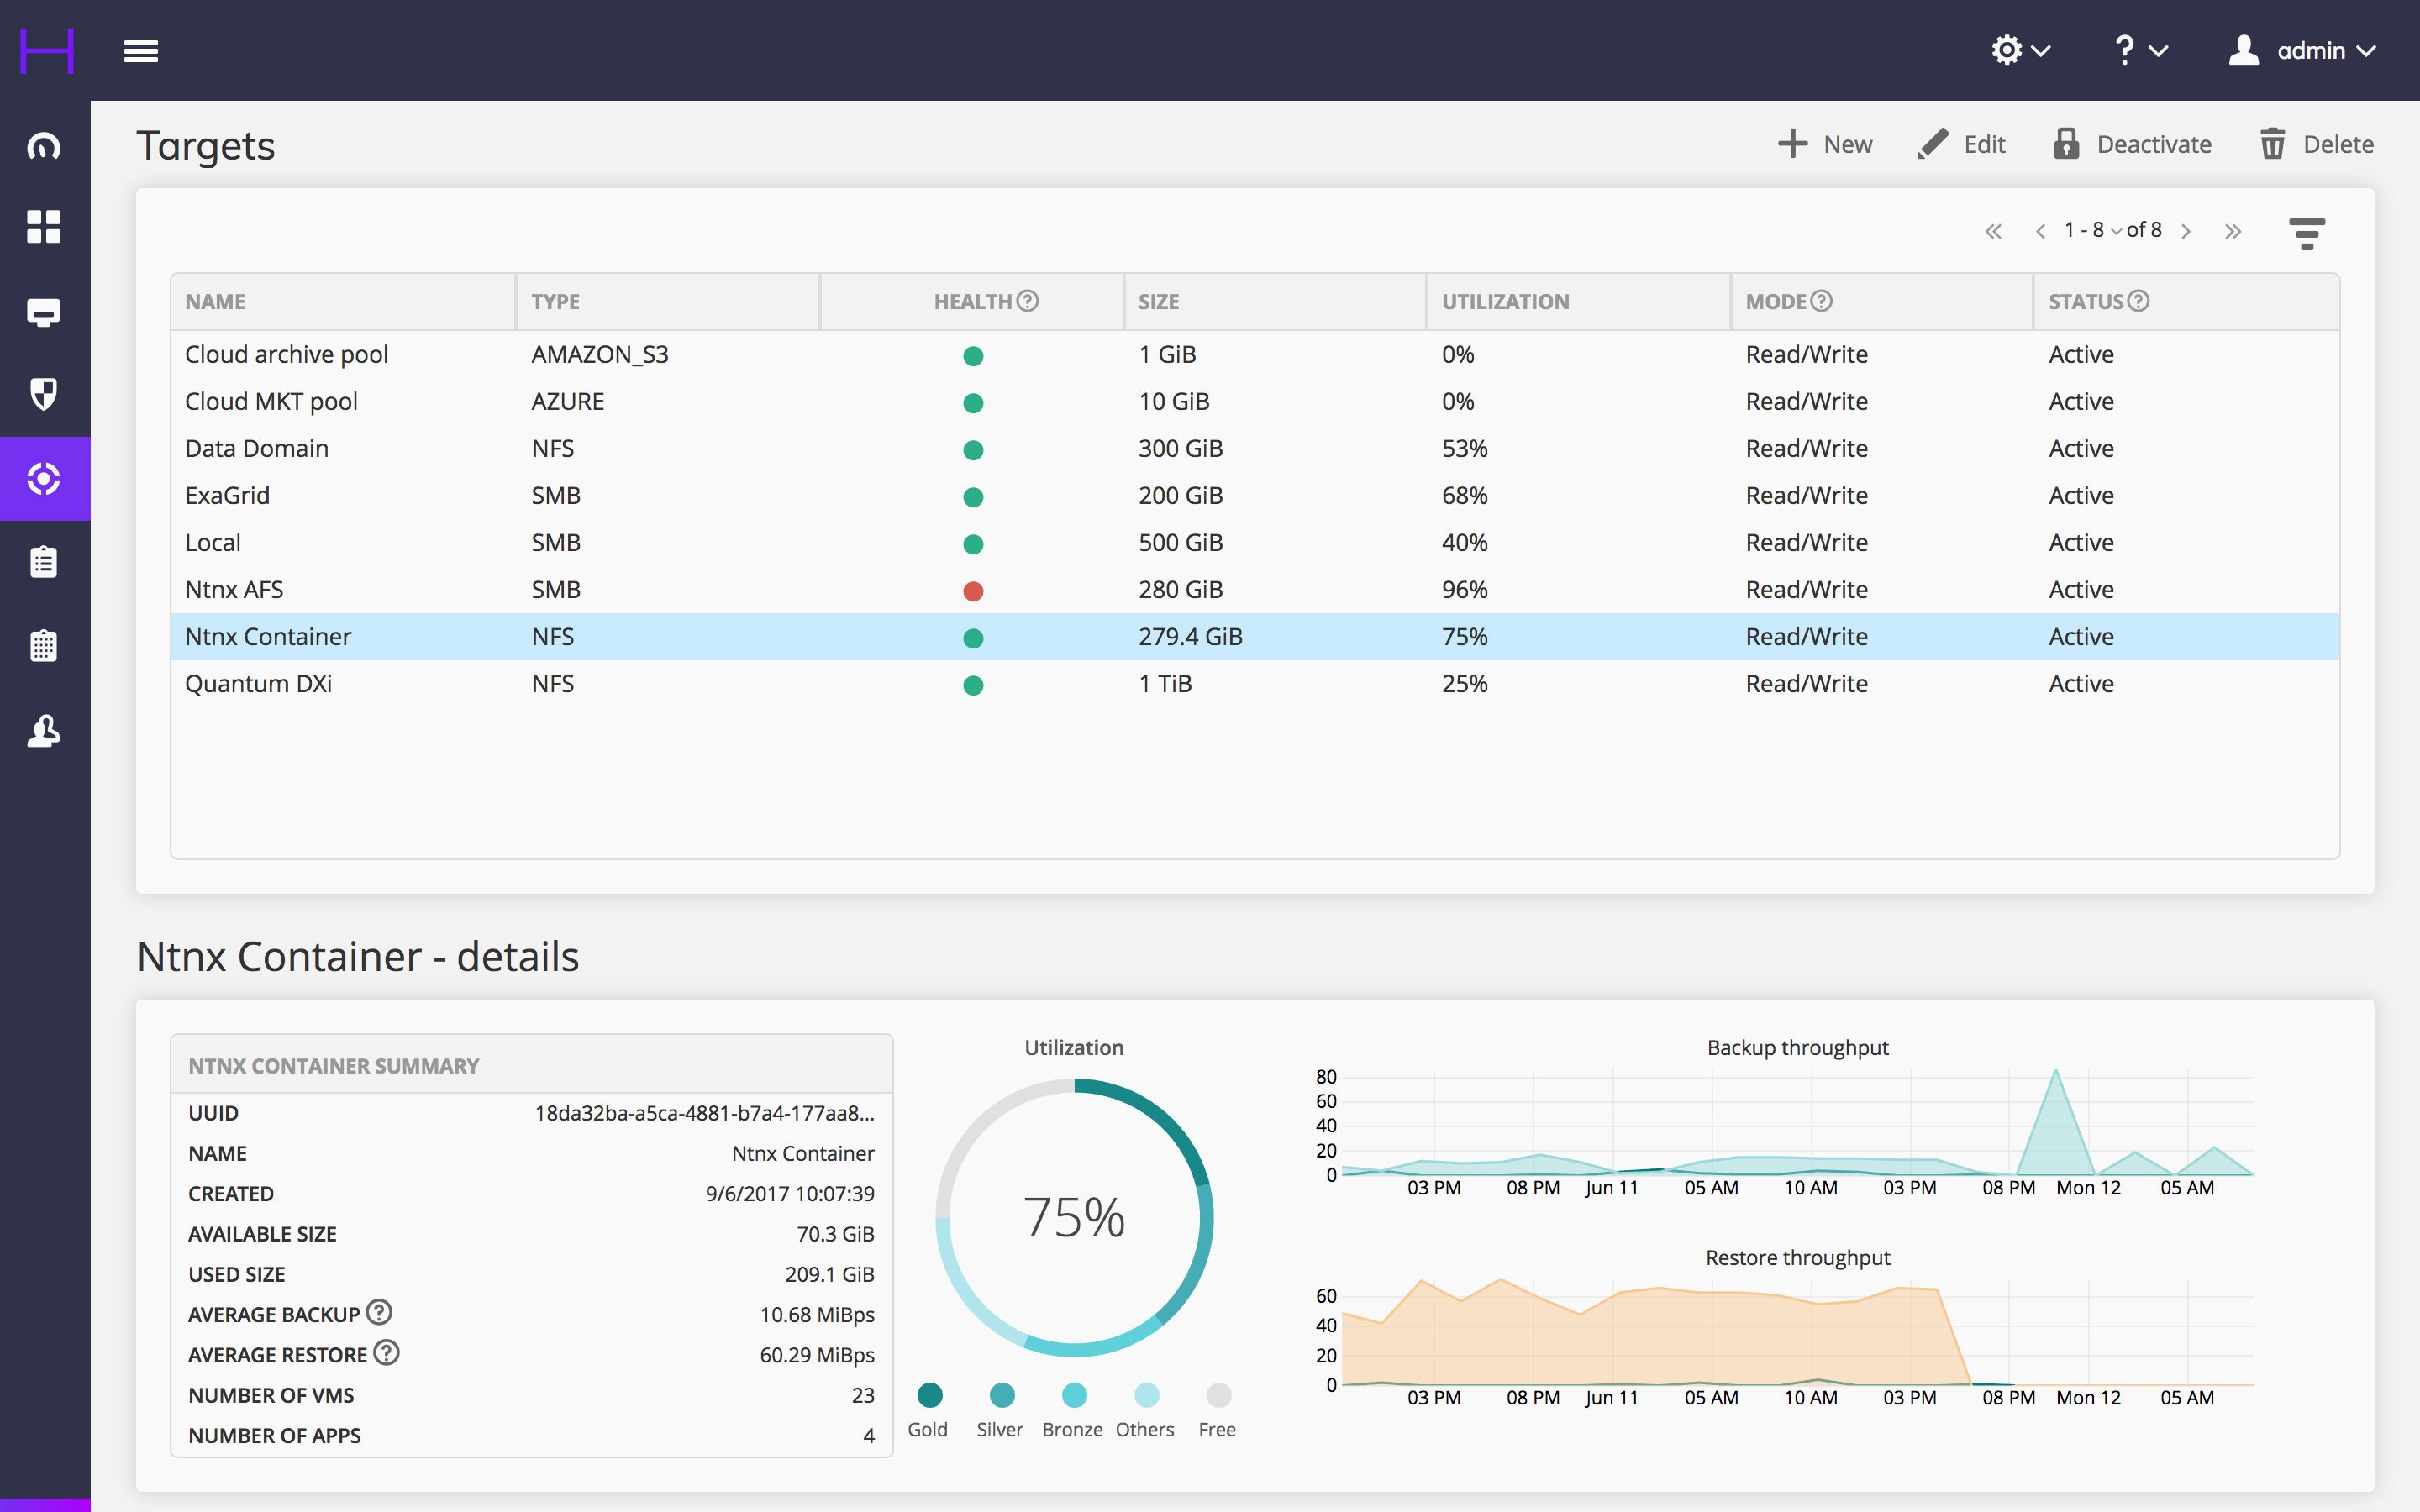Open the shield protection icon in the sidebar
Screen dimensions: 2420x1512
(x=44, y=393)
